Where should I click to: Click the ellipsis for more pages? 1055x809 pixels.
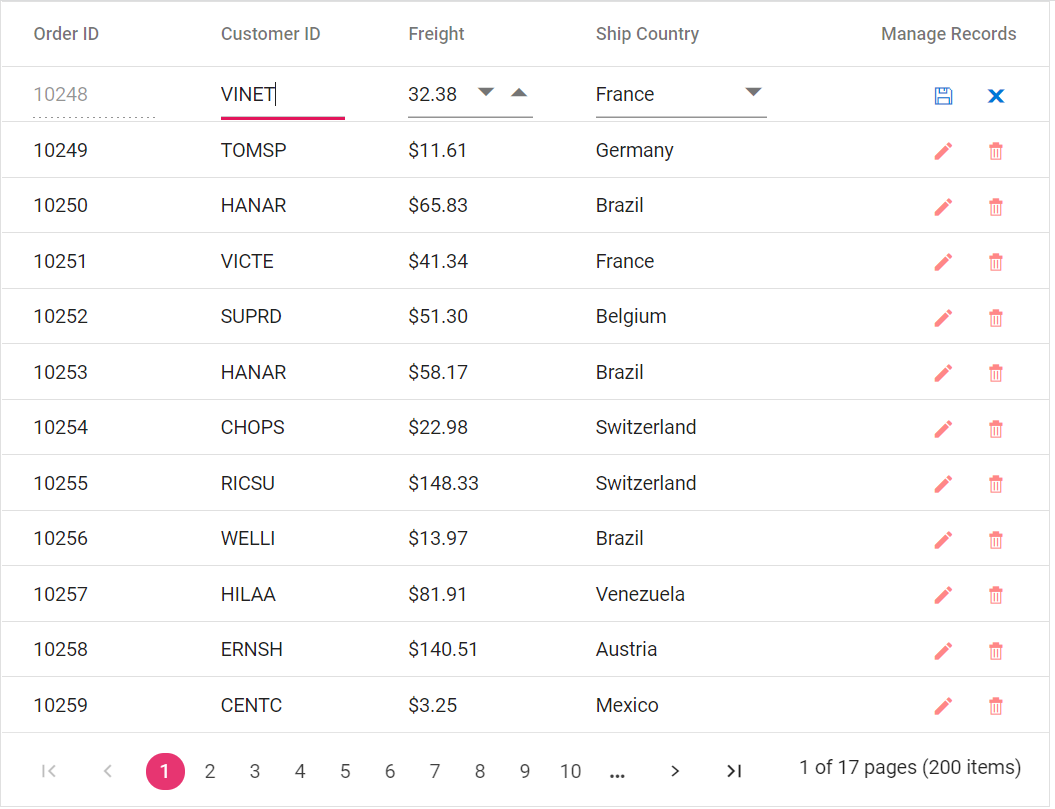617,771
